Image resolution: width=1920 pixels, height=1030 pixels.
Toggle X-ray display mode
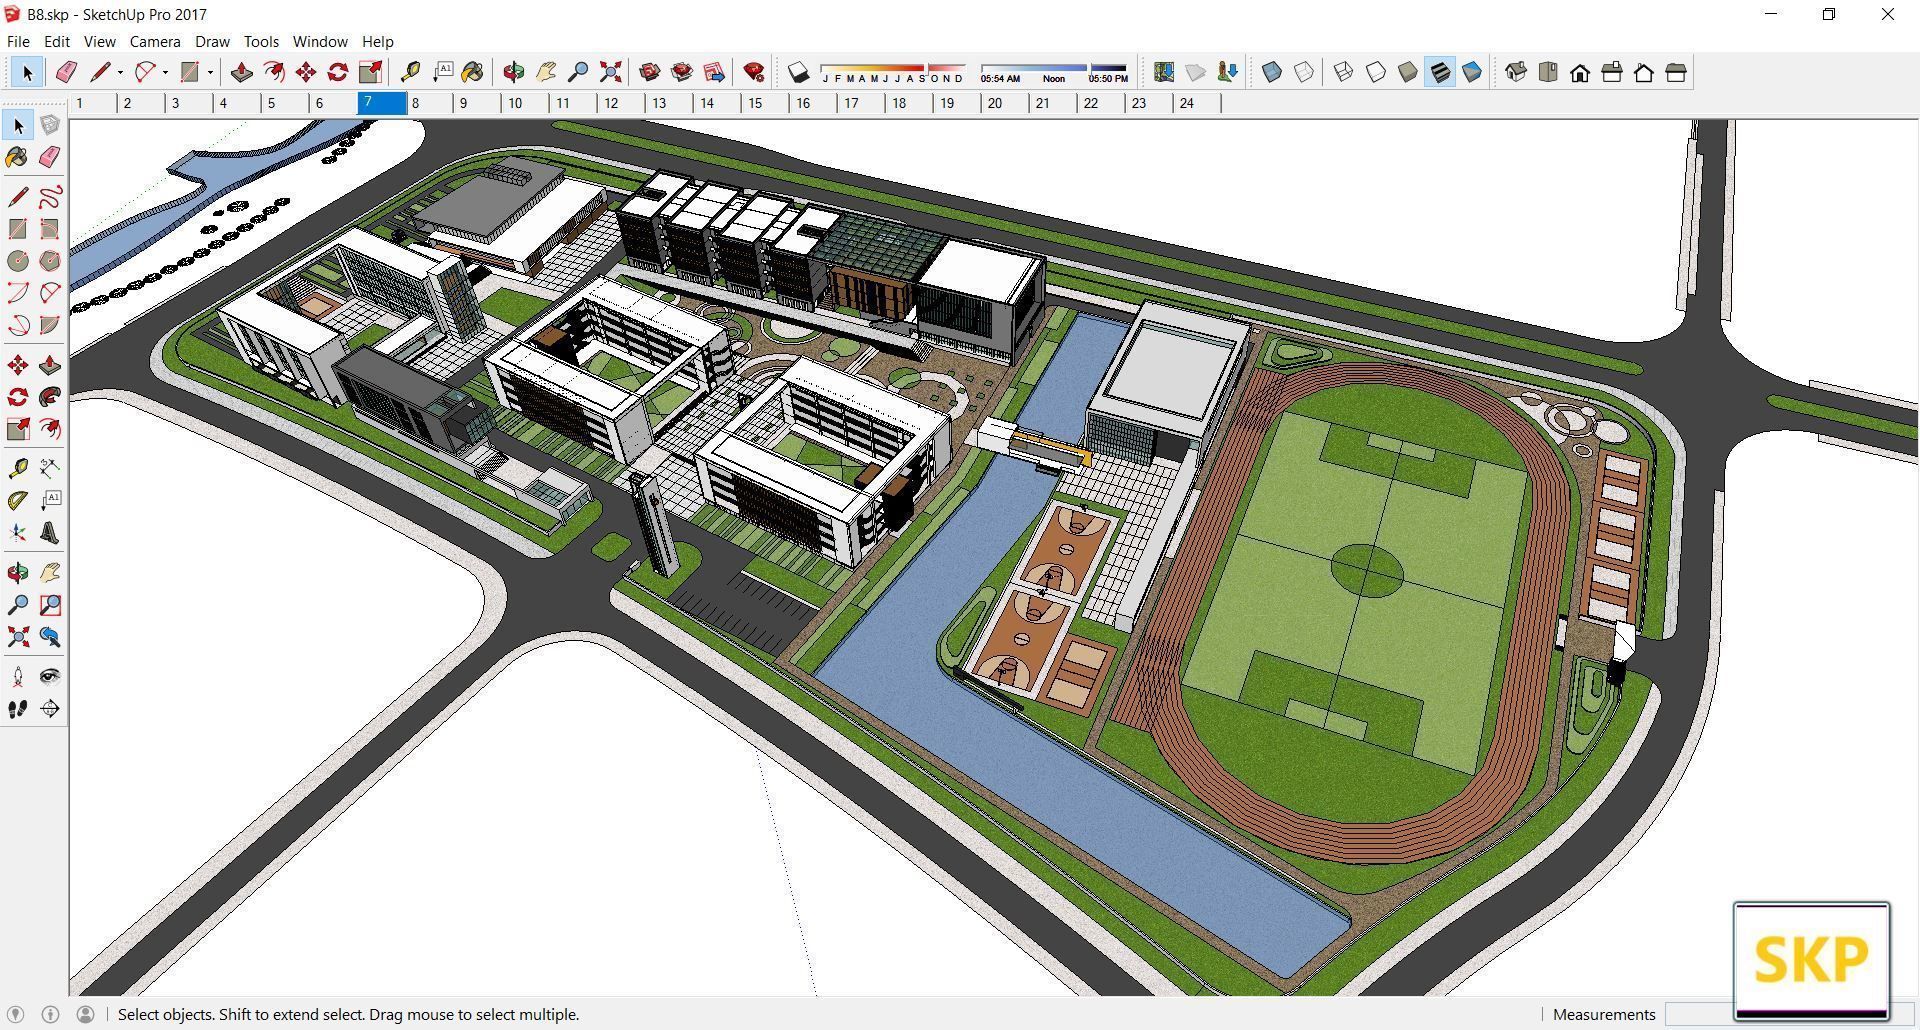tap(1272, 72)
